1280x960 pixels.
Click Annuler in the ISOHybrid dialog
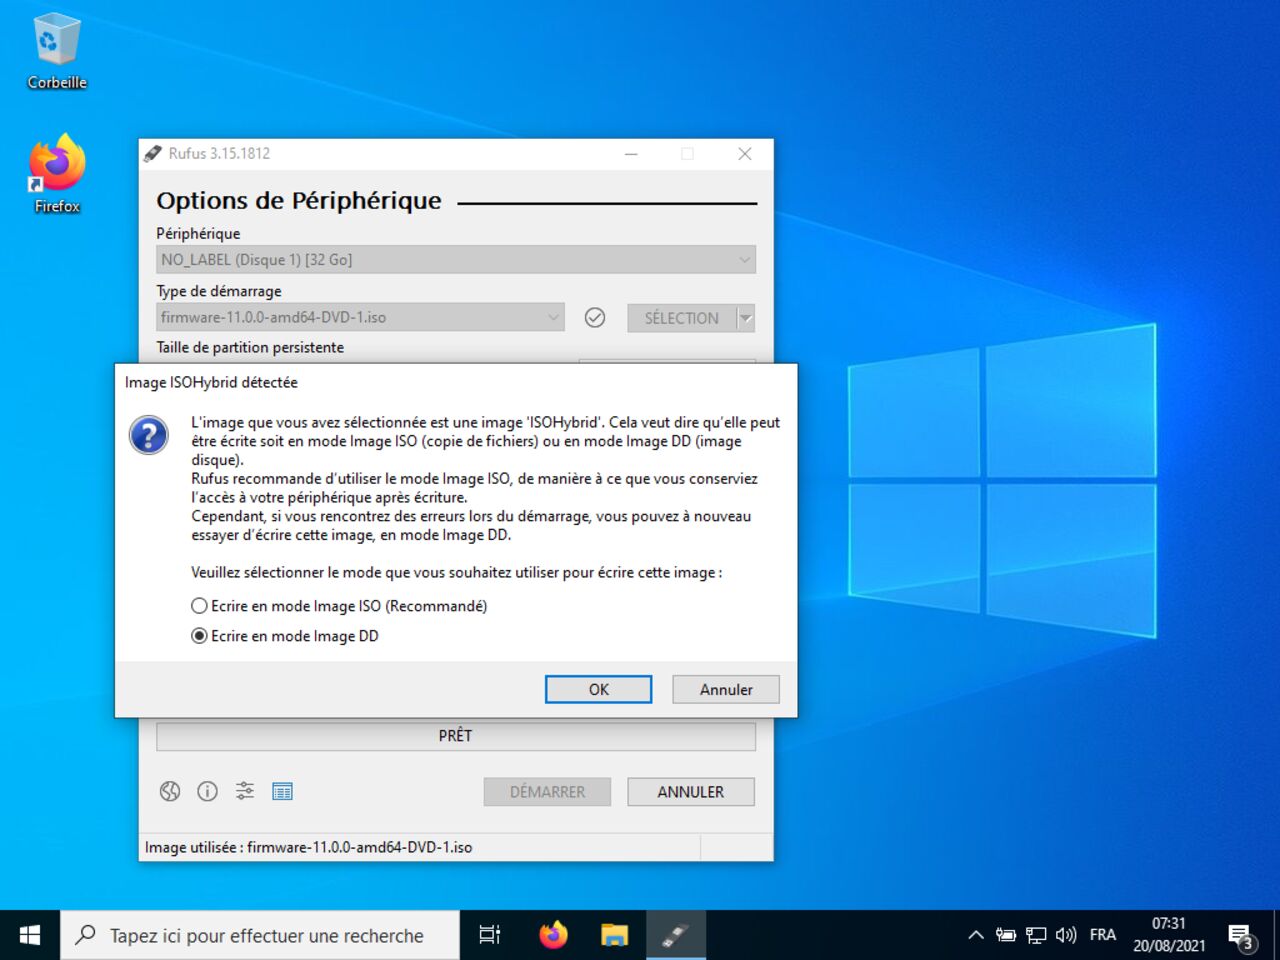pos(726,689)
